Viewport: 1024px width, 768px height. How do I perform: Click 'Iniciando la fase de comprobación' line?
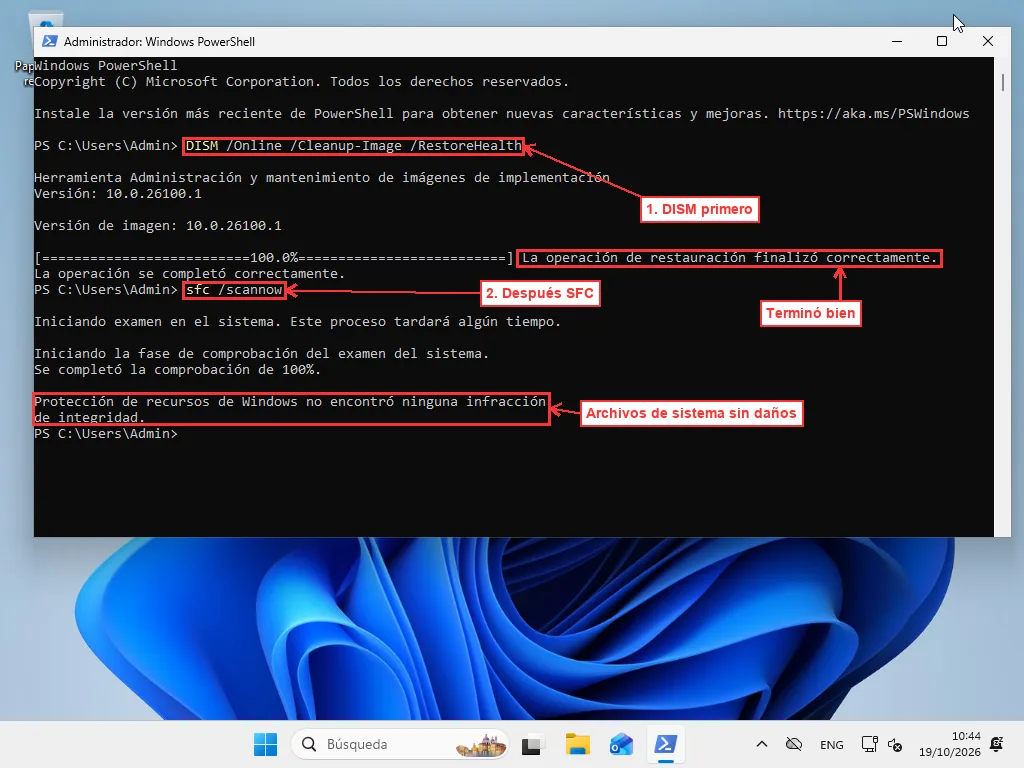pyautogui.click(x=261, y=353)
